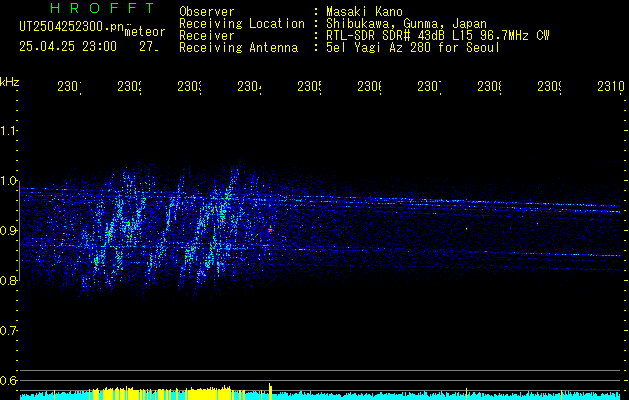Click the word meteor
This screenshot has width=629, height=400.
click(x=145, y=32)
